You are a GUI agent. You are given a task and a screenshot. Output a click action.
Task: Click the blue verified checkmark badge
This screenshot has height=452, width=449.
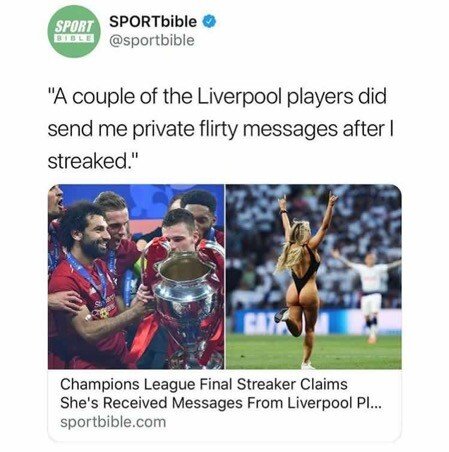210,22
